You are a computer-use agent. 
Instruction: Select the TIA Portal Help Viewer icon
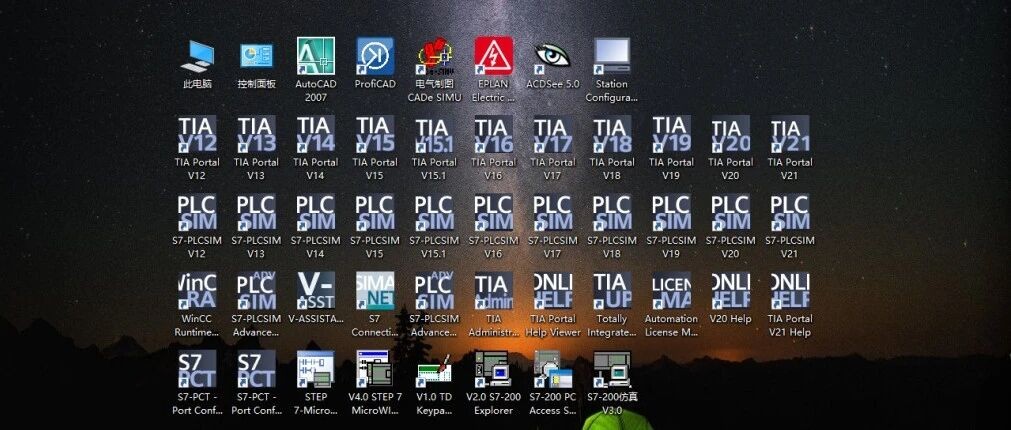point(552,291)
